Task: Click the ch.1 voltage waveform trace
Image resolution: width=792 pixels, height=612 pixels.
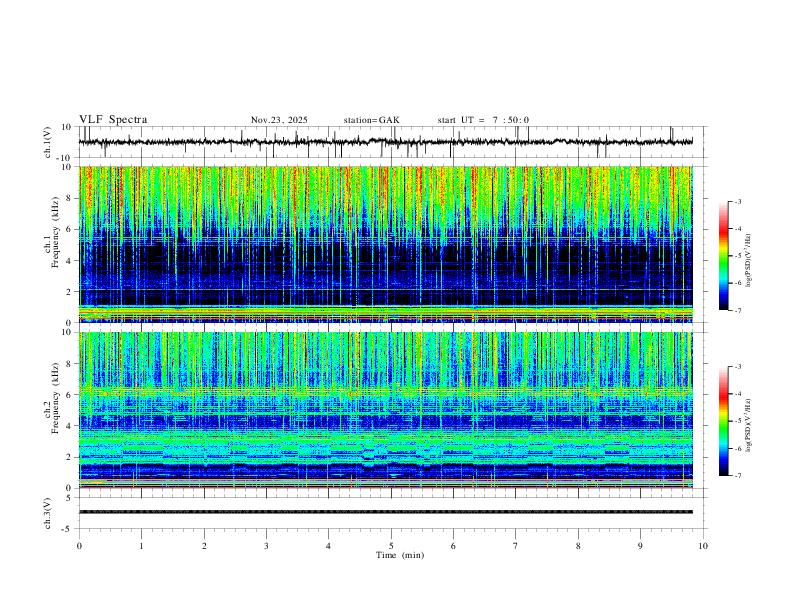Action: 386,142
